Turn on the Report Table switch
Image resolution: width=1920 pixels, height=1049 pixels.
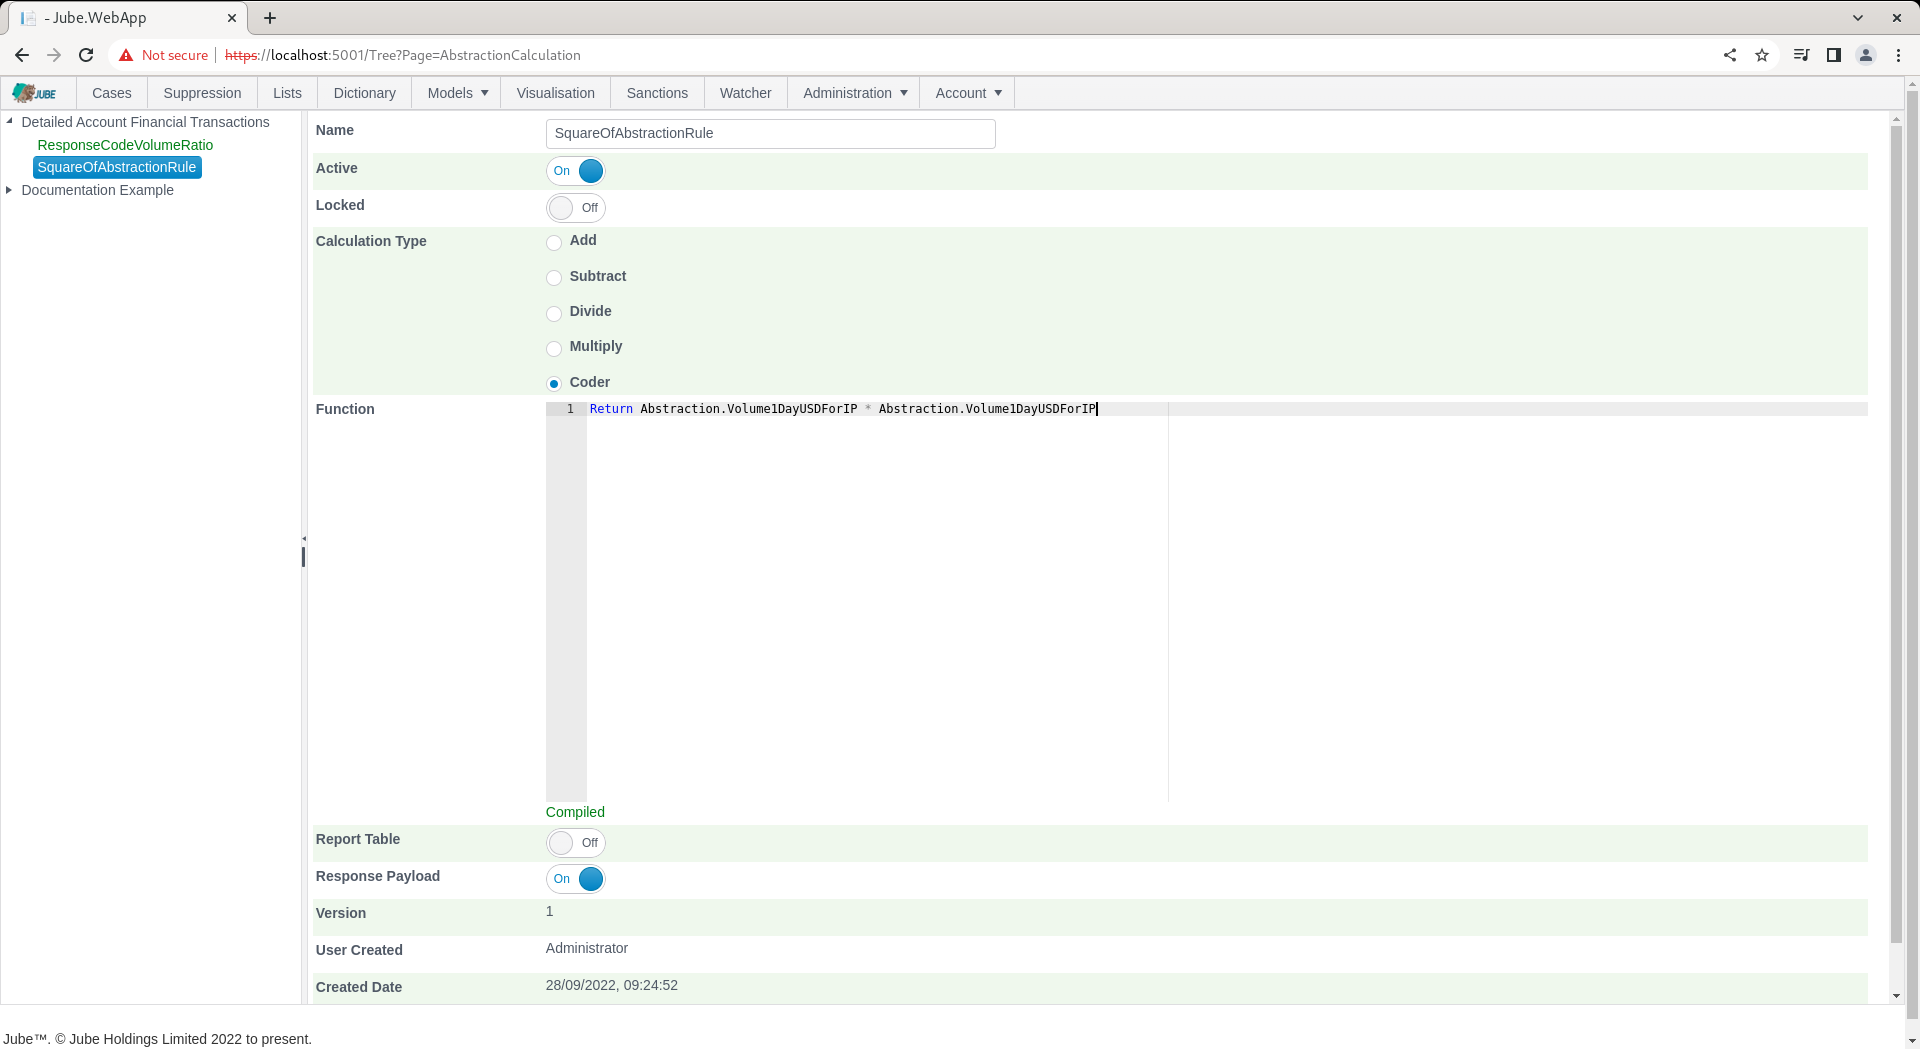tap(576, 843)
